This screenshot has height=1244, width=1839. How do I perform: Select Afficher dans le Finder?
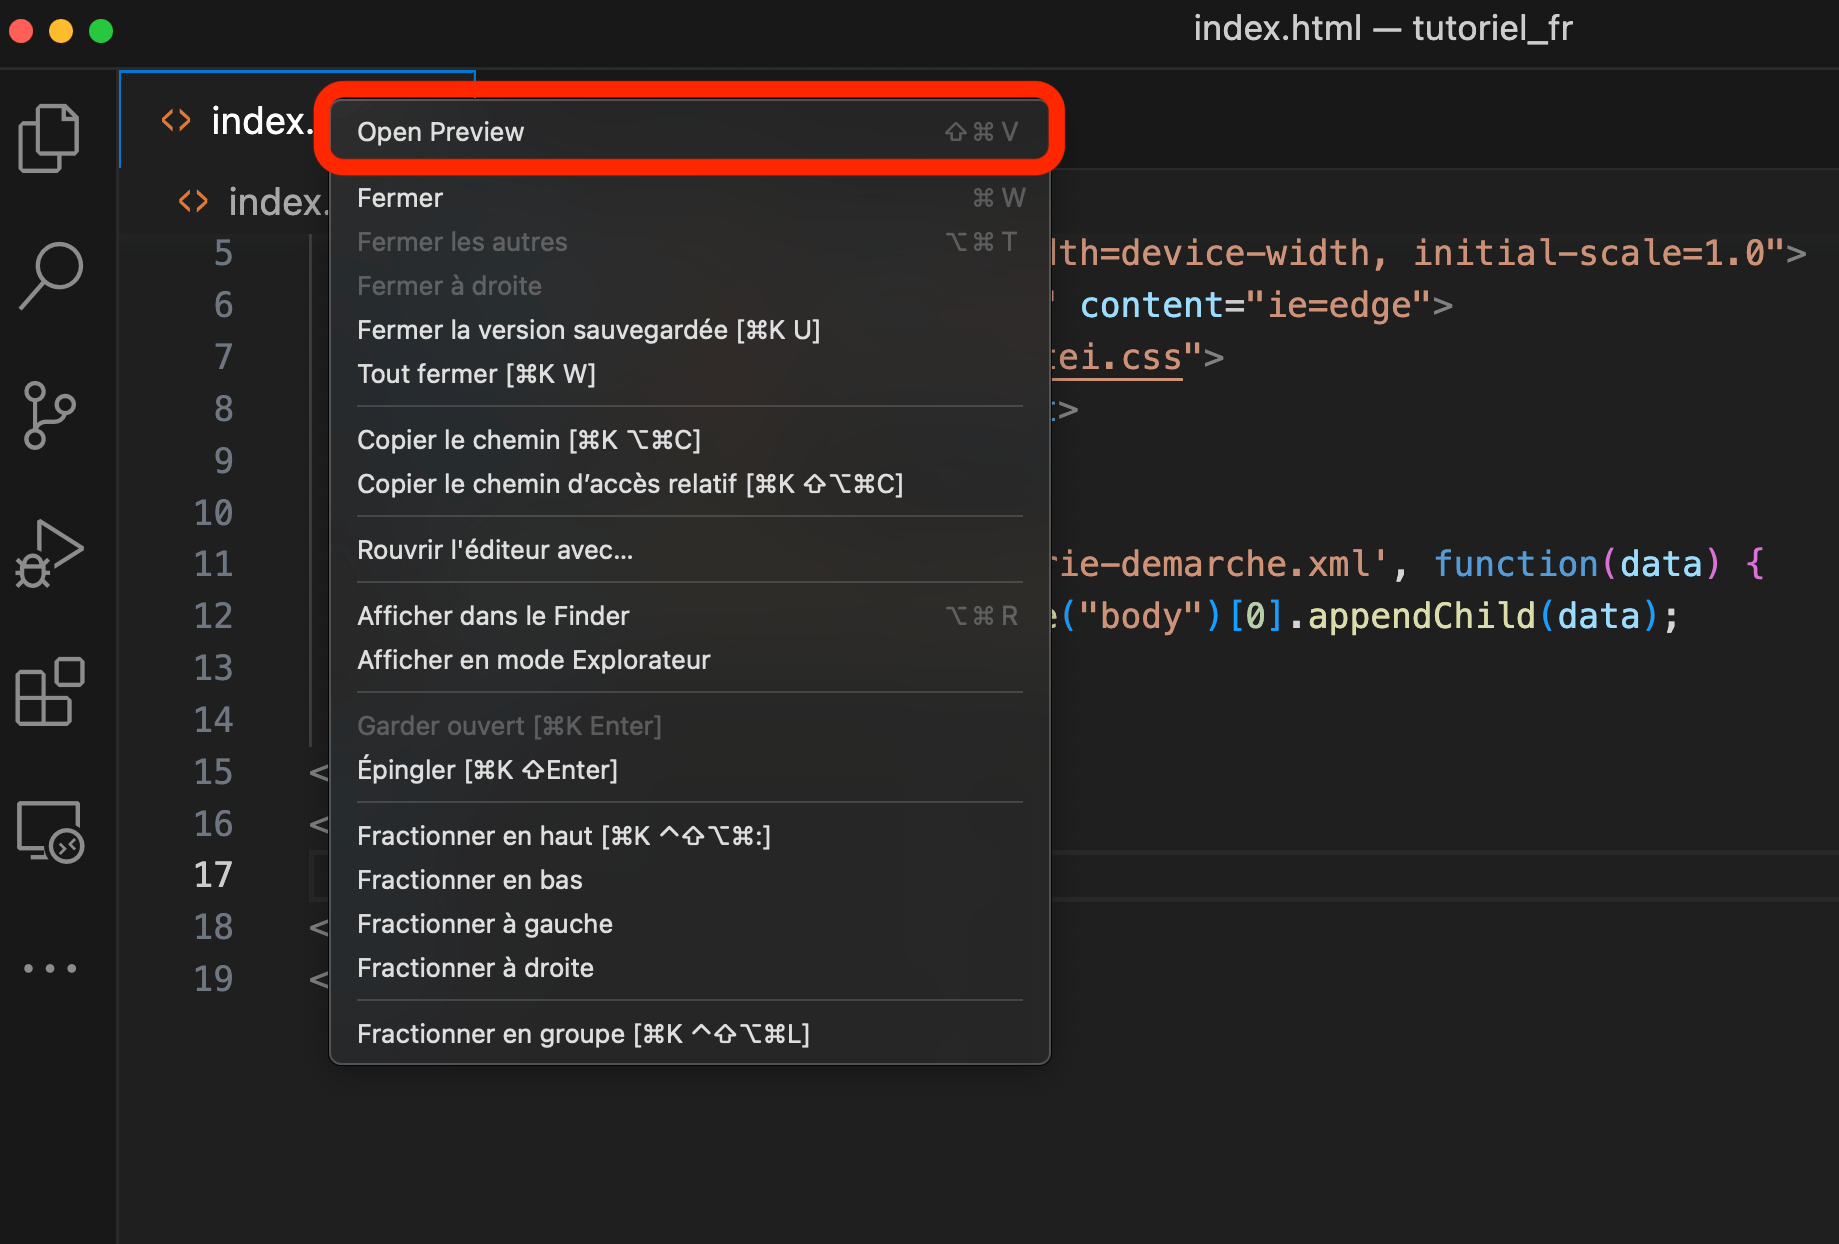(493, 615)
